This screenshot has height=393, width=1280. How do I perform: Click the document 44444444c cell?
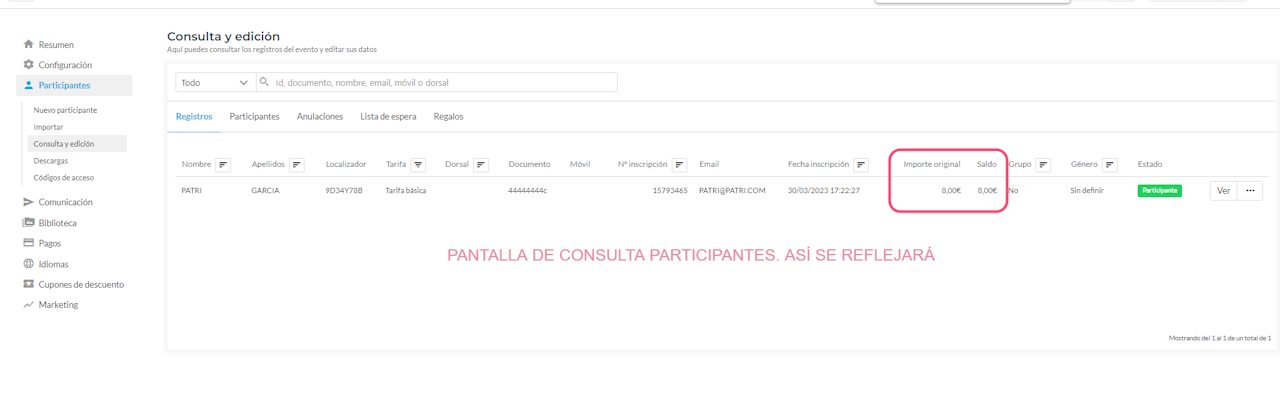528,191
